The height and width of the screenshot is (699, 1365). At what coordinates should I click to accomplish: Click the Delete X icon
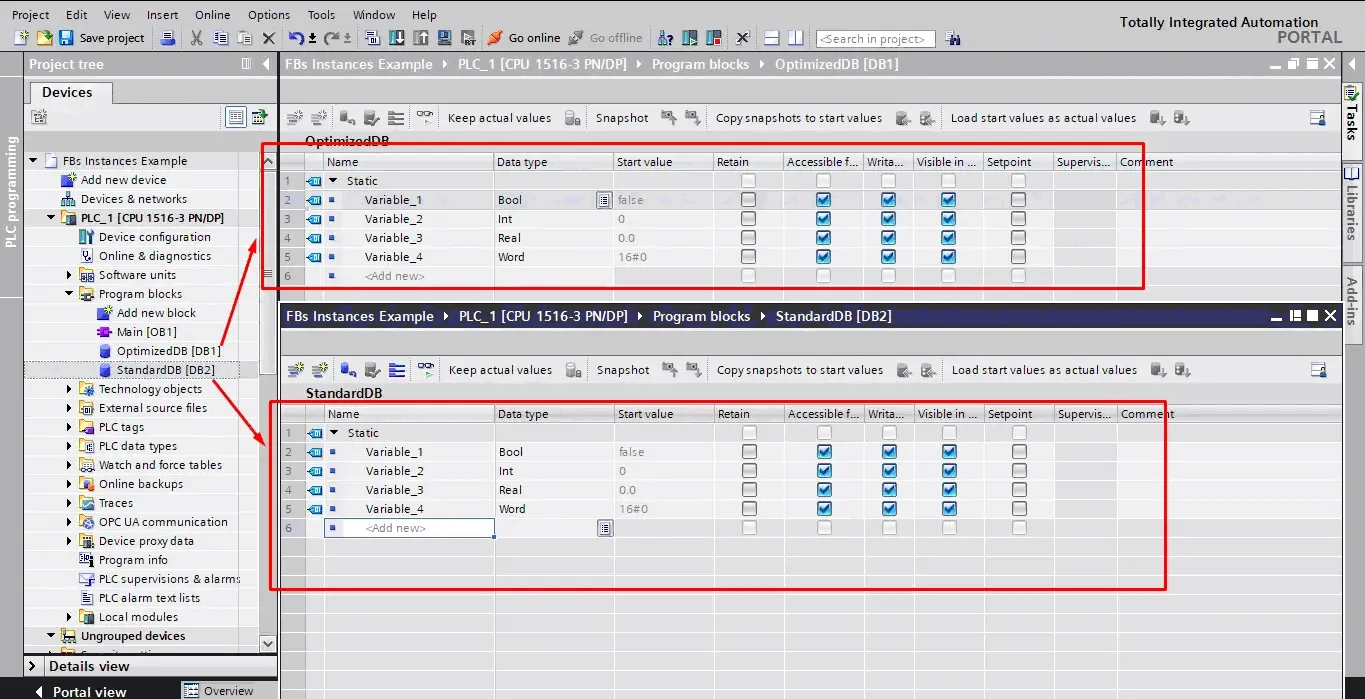pos(268,38)
